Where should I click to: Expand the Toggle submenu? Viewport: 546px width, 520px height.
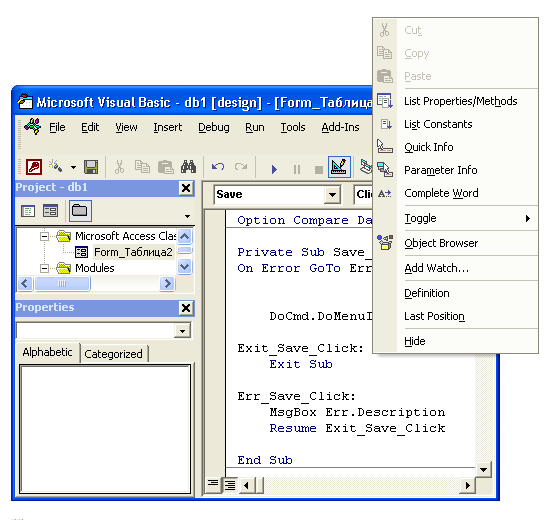pyautogui.click(x=455, y=218)
